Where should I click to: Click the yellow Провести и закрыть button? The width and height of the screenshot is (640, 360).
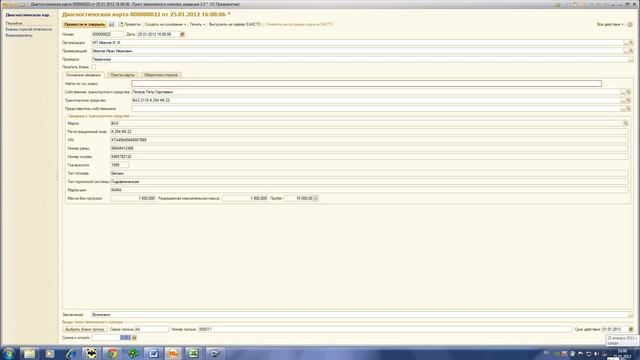[x=84, y=24]
